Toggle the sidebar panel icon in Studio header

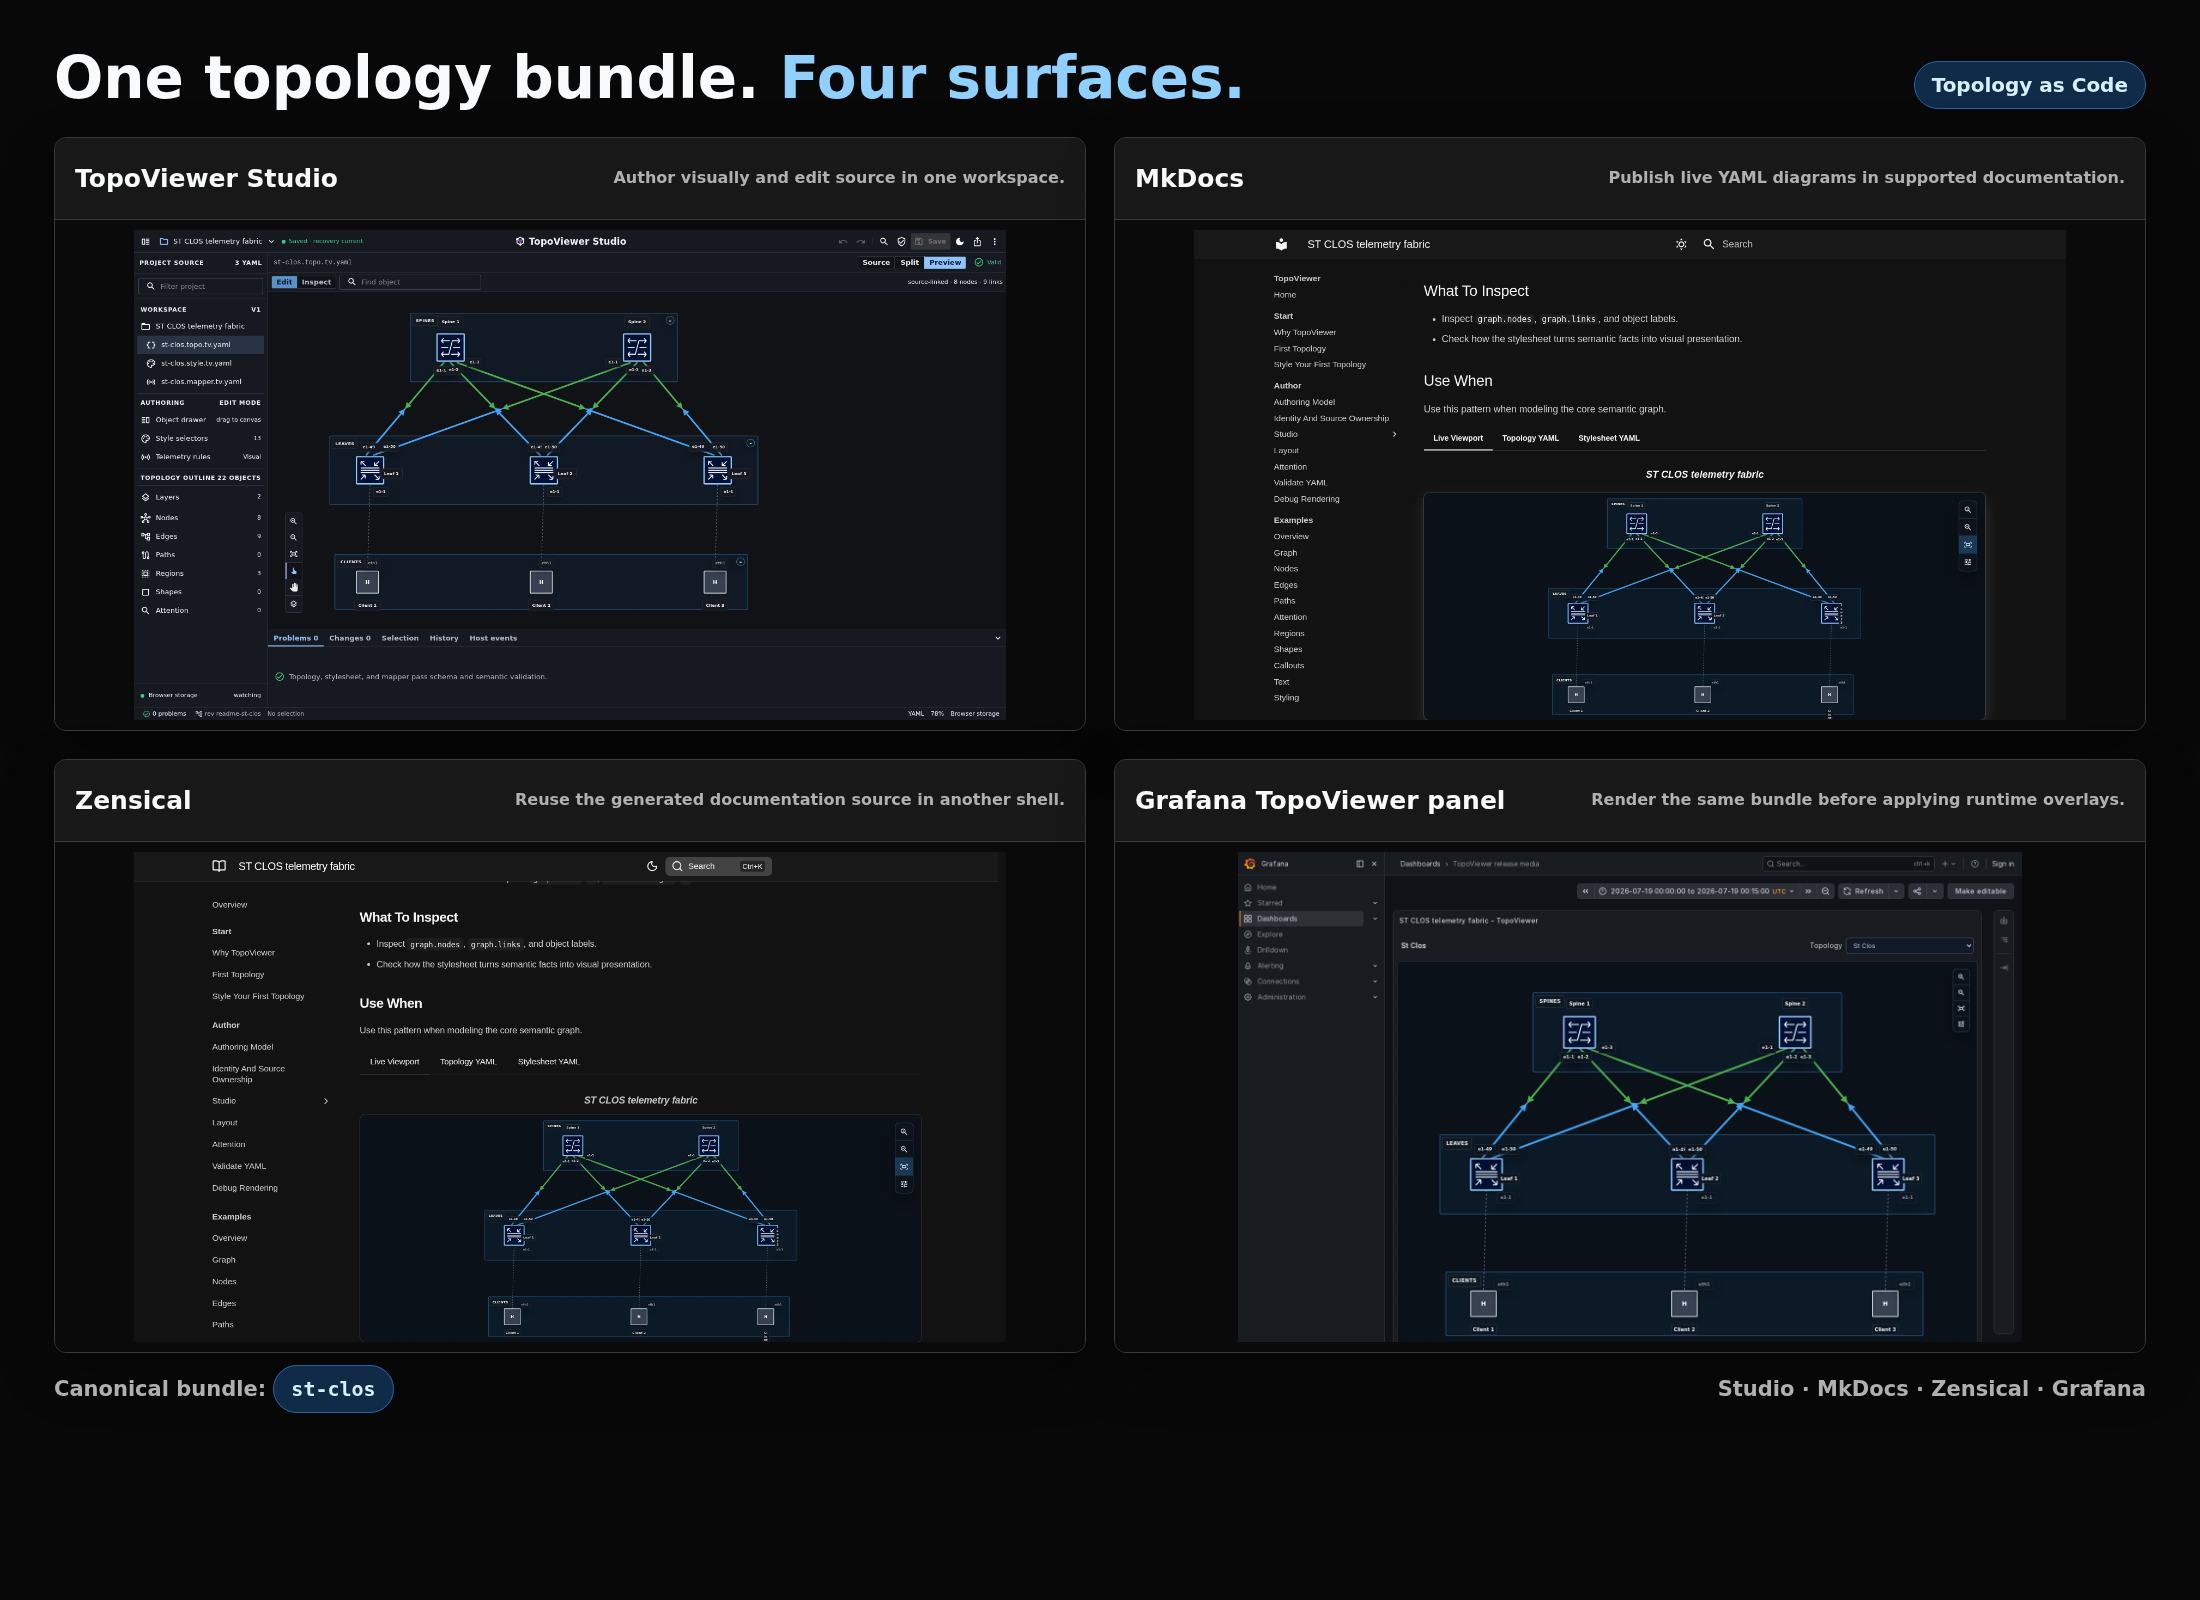tap(145, 241)
